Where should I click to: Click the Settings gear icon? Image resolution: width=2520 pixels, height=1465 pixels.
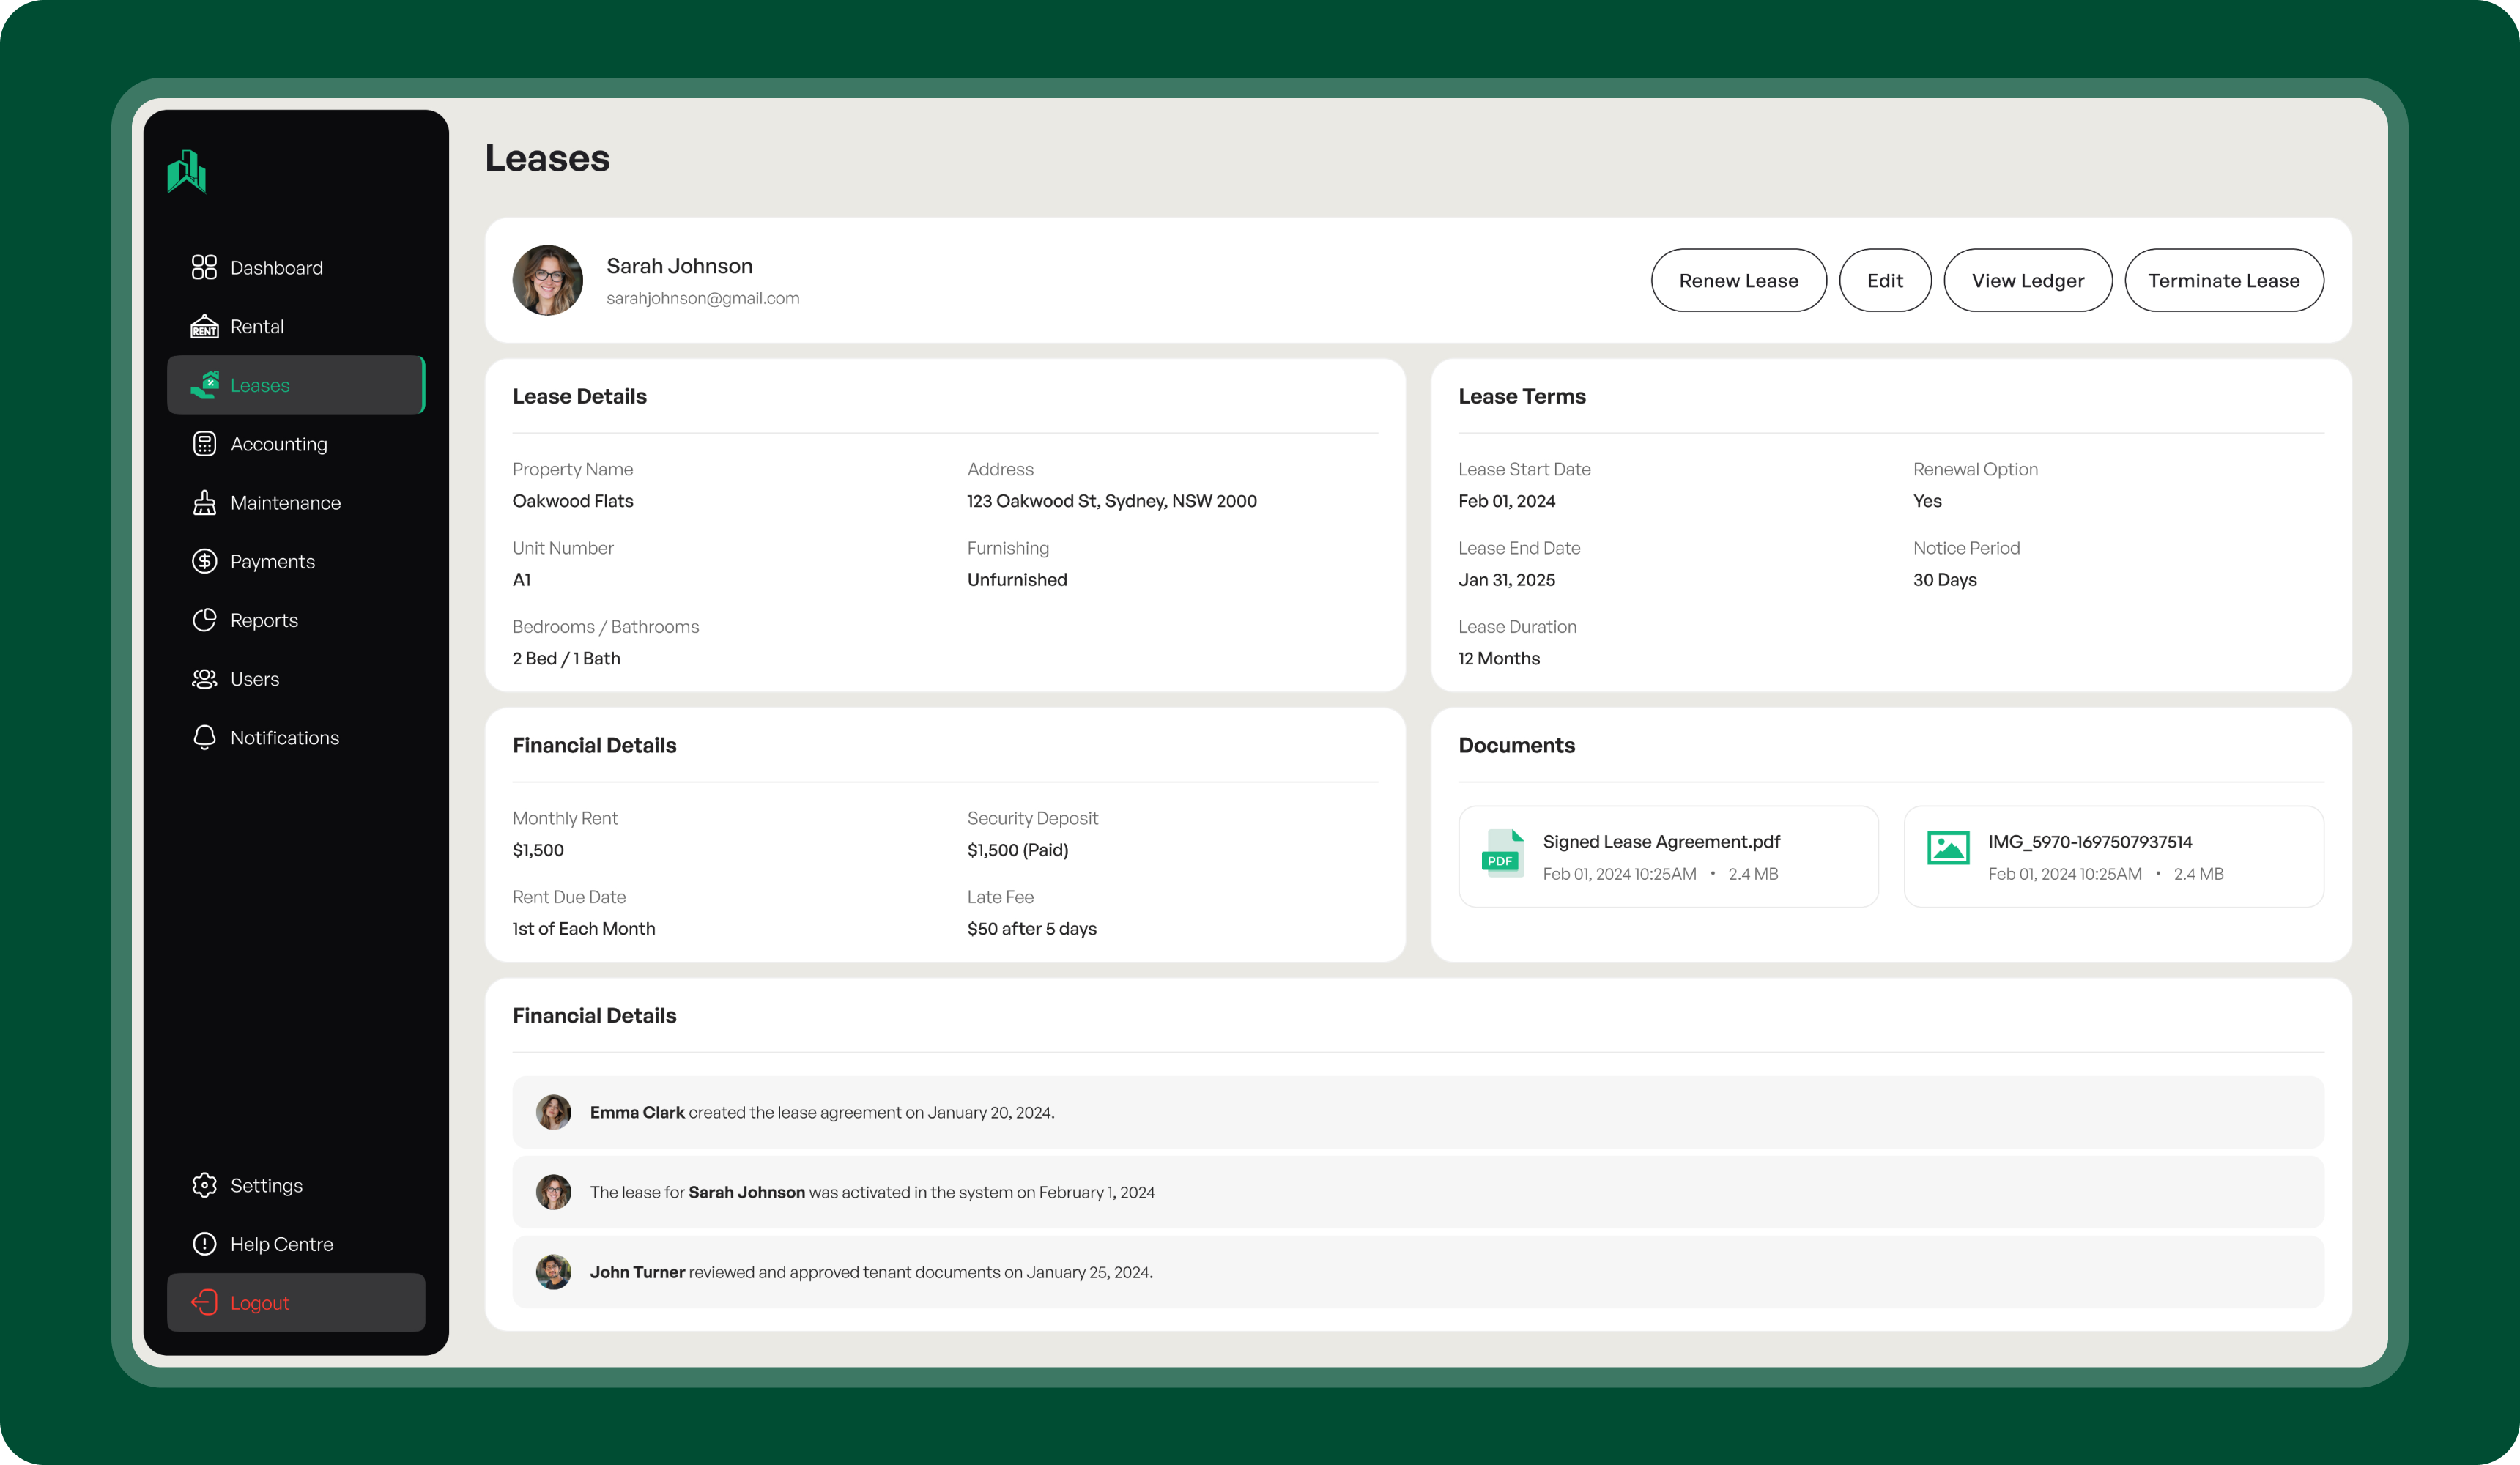click(x=204, y=1185)
